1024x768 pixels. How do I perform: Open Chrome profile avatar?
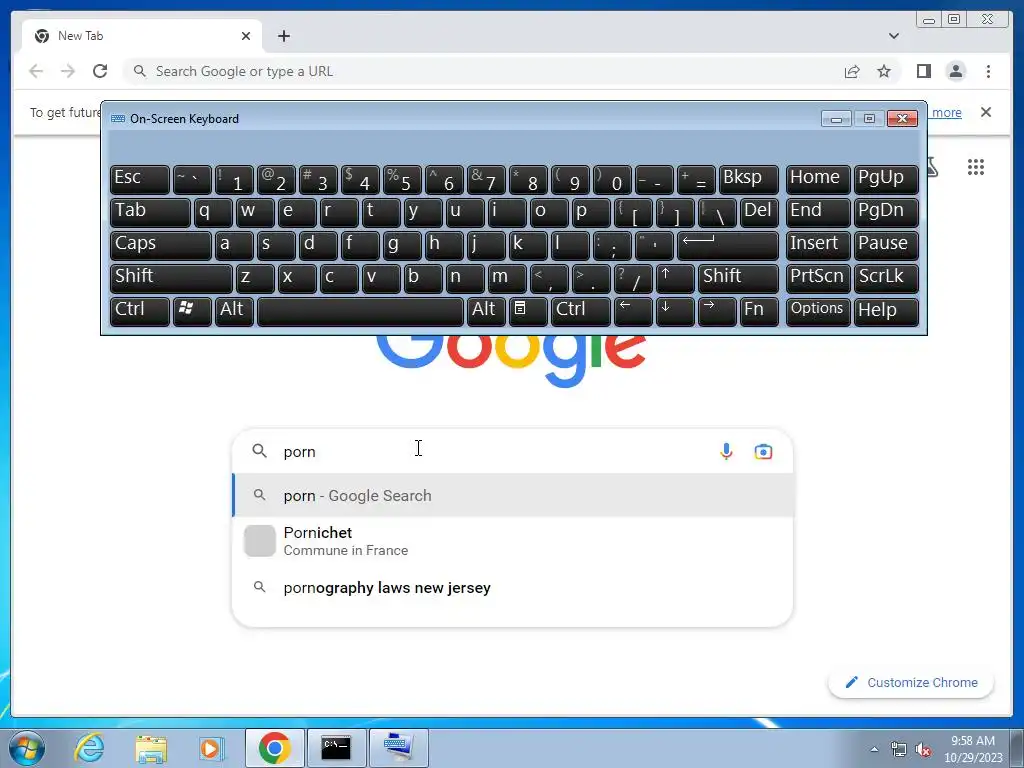(955, 71)
